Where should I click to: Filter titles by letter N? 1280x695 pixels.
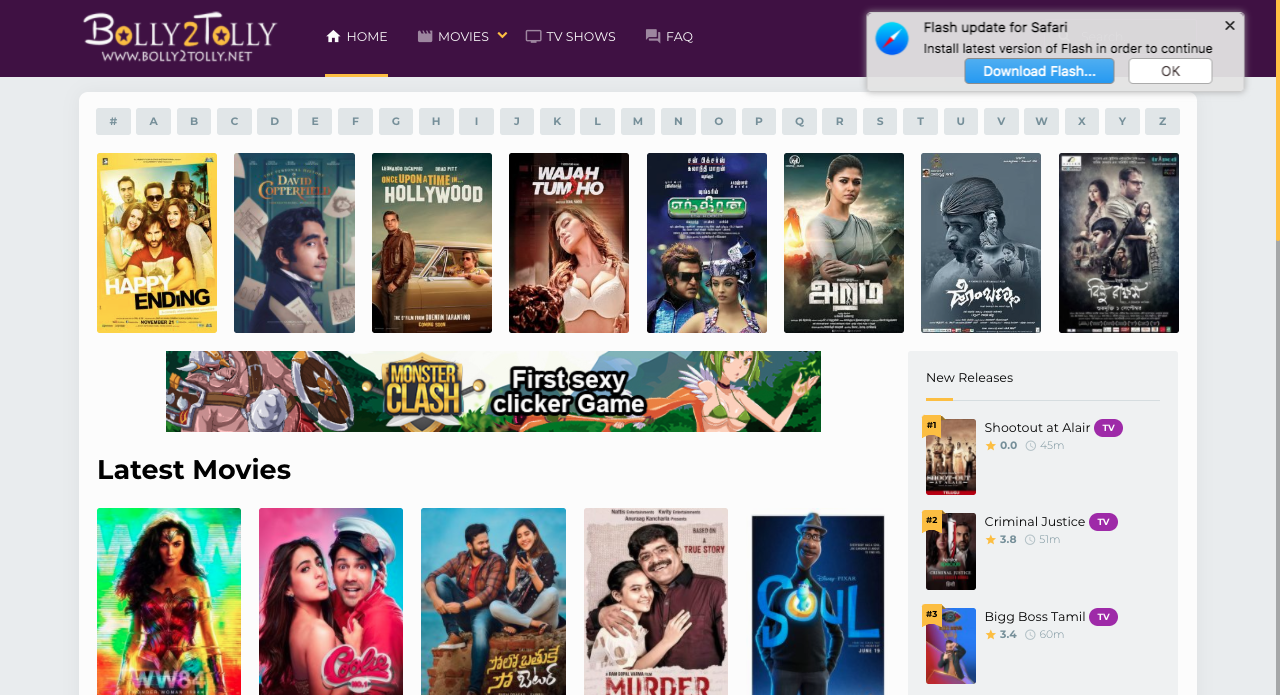[678, 121]
